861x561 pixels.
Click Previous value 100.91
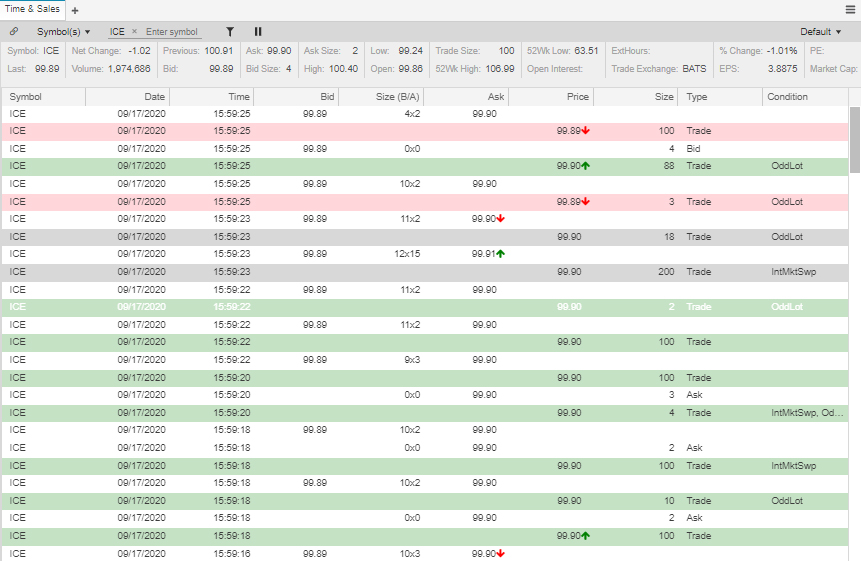219,51
